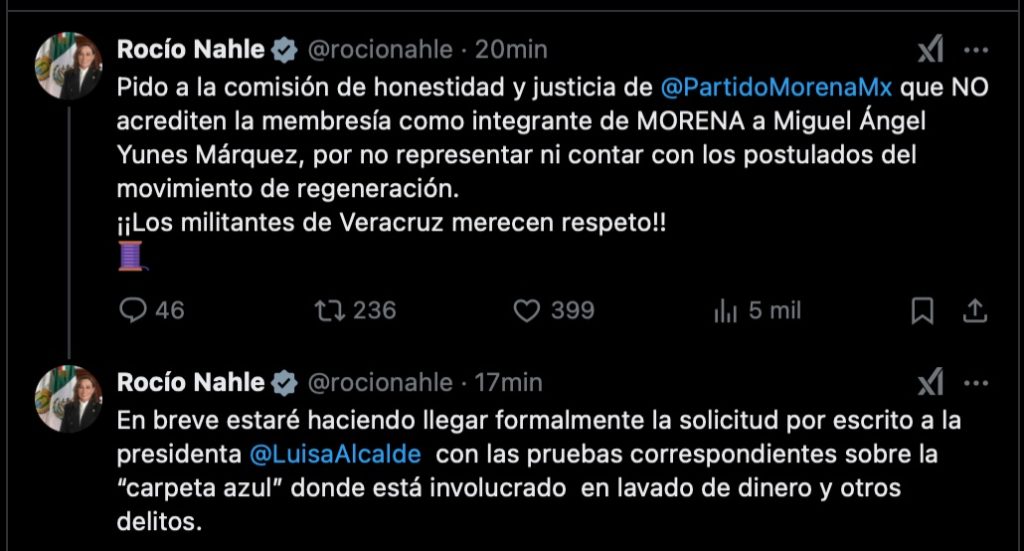The height and width of the screenshot is (551, 1024).
Task: Share the first tweet via share icon
Action: click(975, 311)
